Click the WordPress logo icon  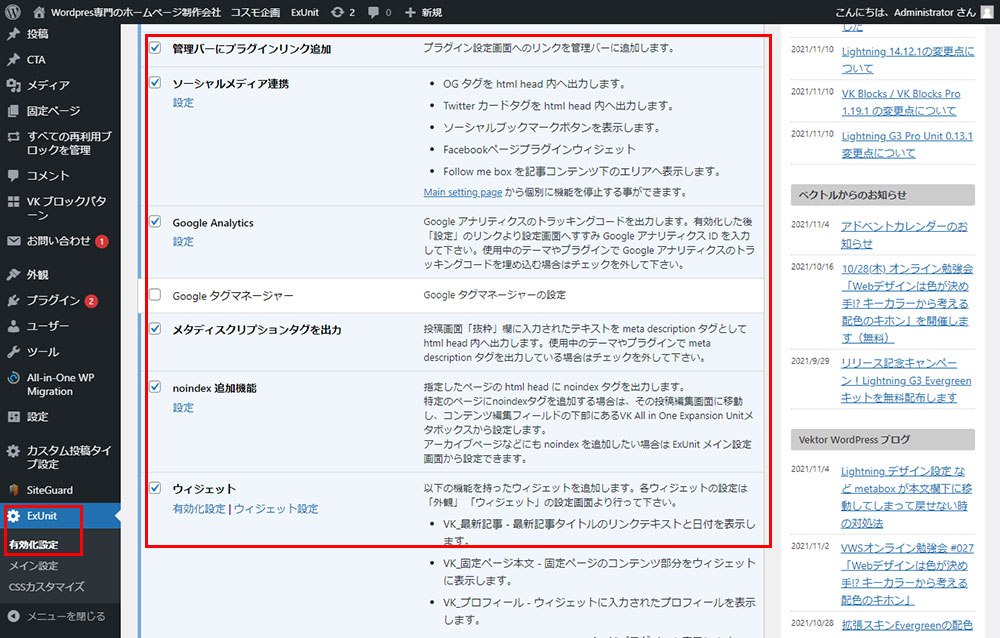tap(13, 12)
